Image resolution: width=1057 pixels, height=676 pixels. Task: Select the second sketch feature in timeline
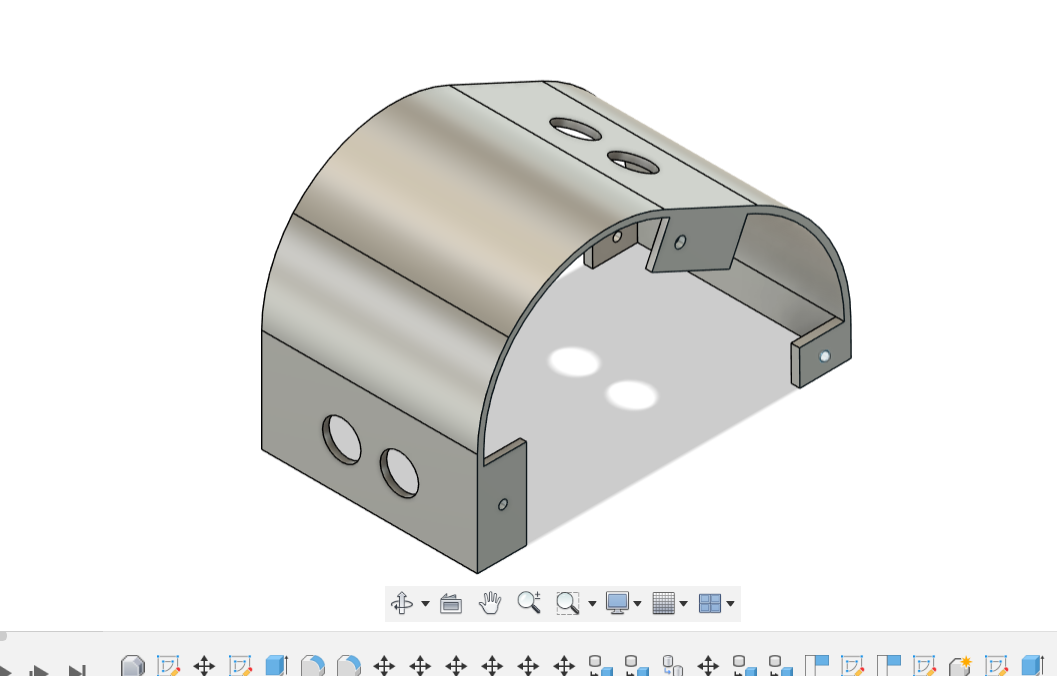240,667
